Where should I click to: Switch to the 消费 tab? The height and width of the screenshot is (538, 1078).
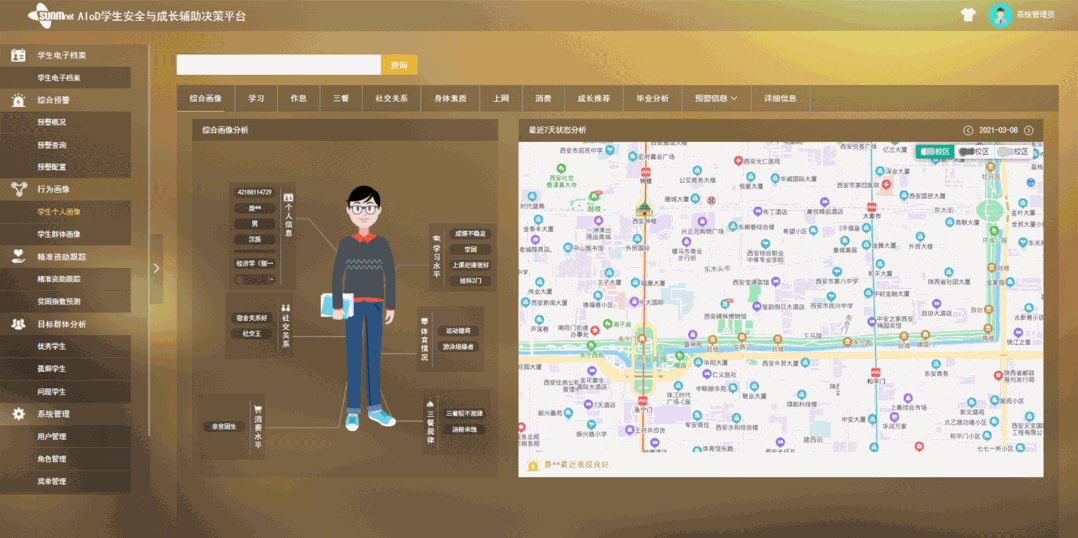point(543,99)
